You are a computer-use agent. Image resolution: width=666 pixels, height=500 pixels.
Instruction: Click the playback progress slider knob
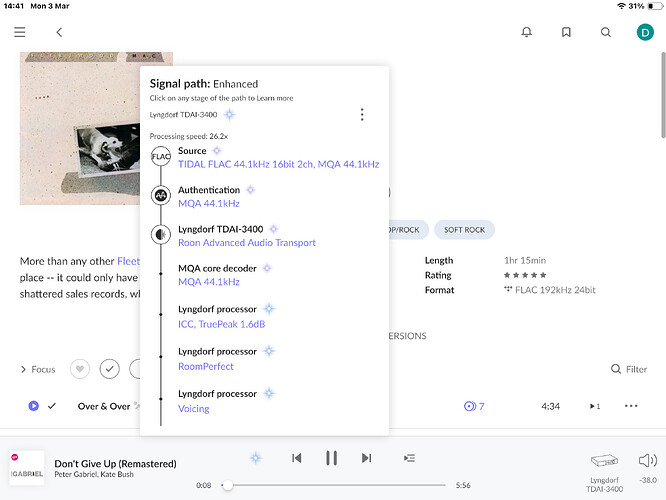point(228,485)
